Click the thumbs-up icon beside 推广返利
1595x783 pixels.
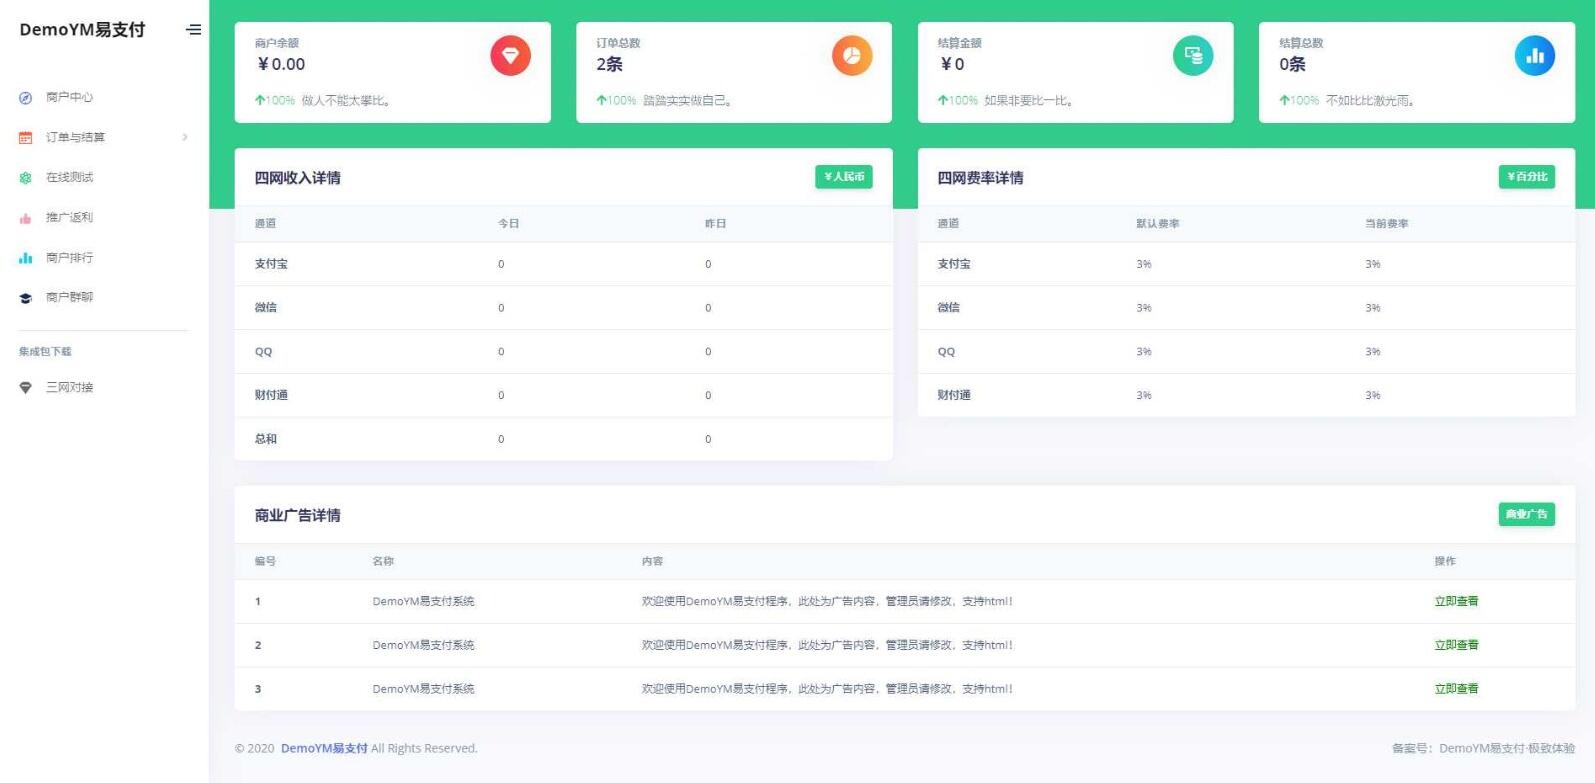click(x=26, y=218)
